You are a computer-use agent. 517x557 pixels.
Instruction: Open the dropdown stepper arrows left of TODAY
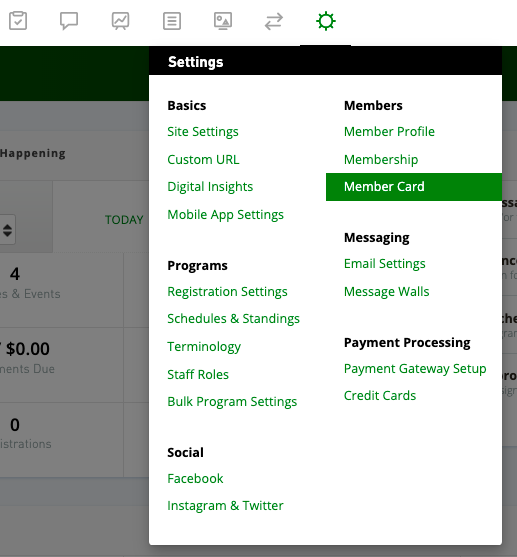click(7, 230)
